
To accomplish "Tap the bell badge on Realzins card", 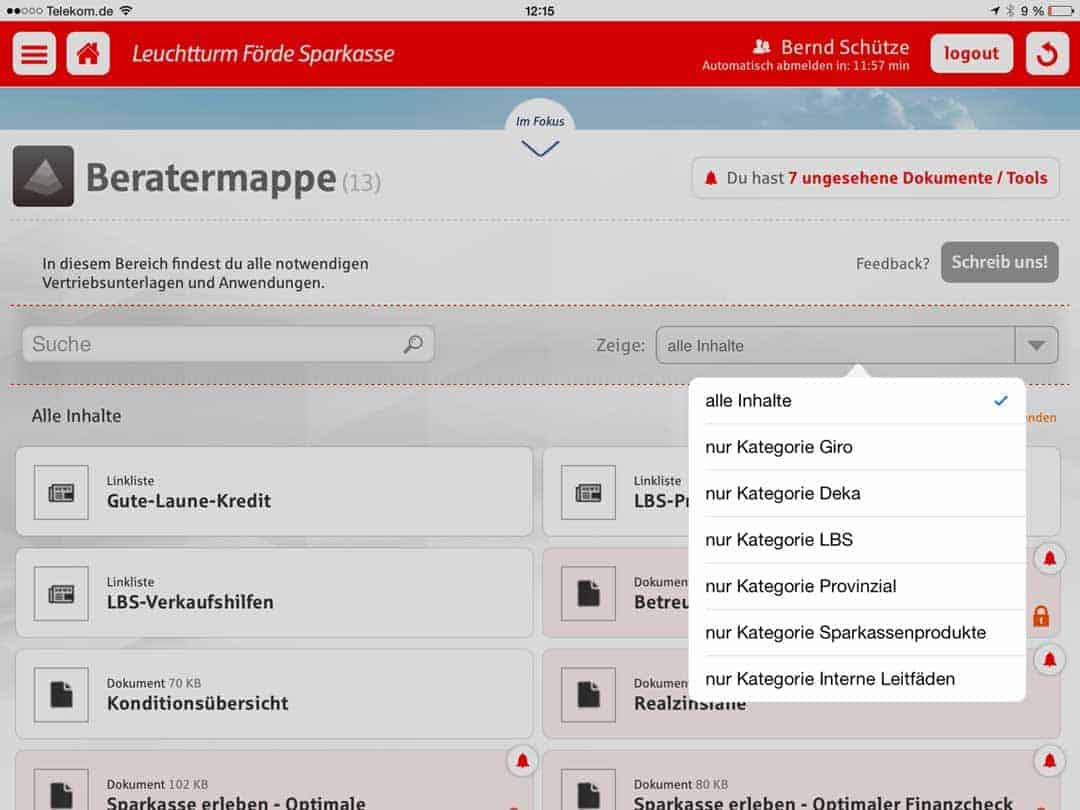I will pyautogui.click(x=1049, y=661).
